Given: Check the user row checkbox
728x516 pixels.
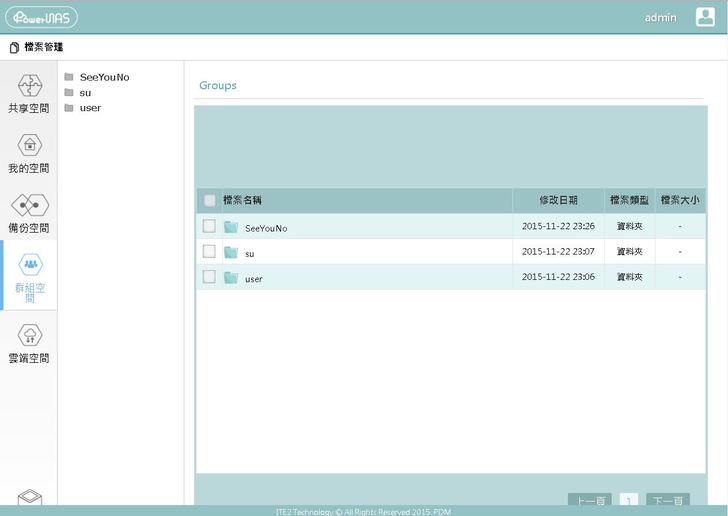Looking at the screenshot, I should click(209, 277).
